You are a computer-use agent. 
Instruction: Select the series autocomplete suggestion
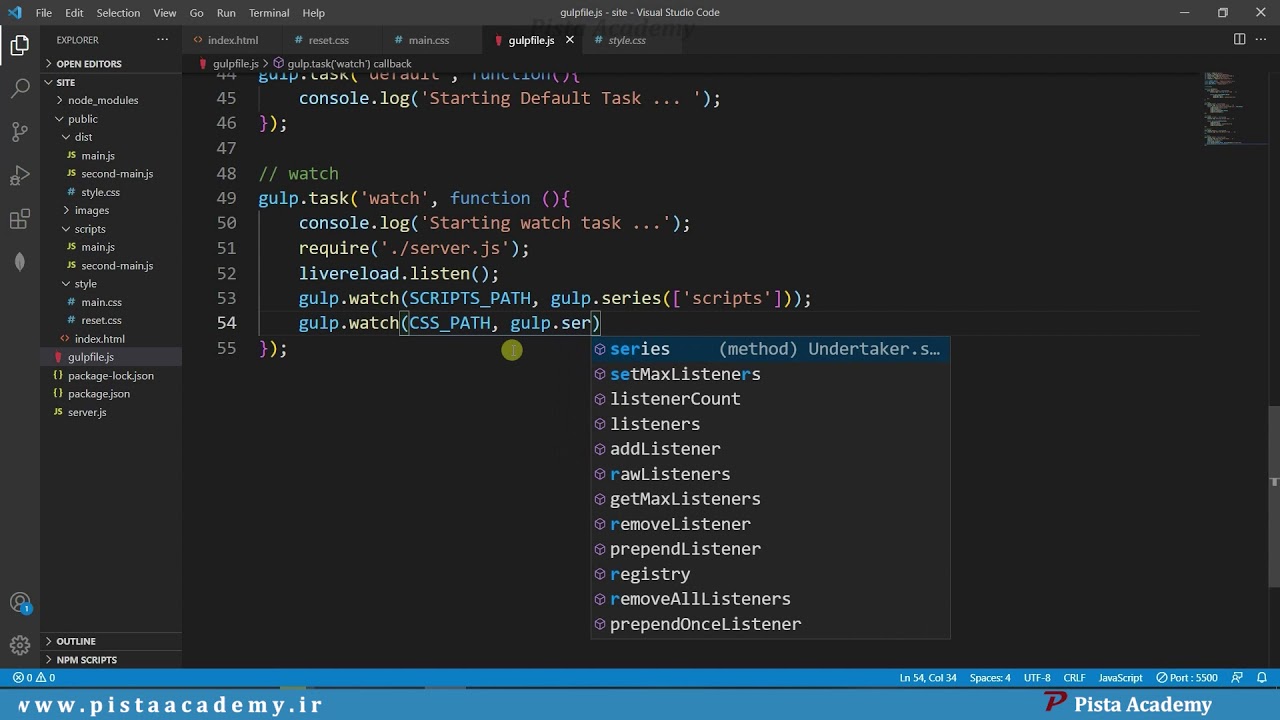tap(770, 349)
